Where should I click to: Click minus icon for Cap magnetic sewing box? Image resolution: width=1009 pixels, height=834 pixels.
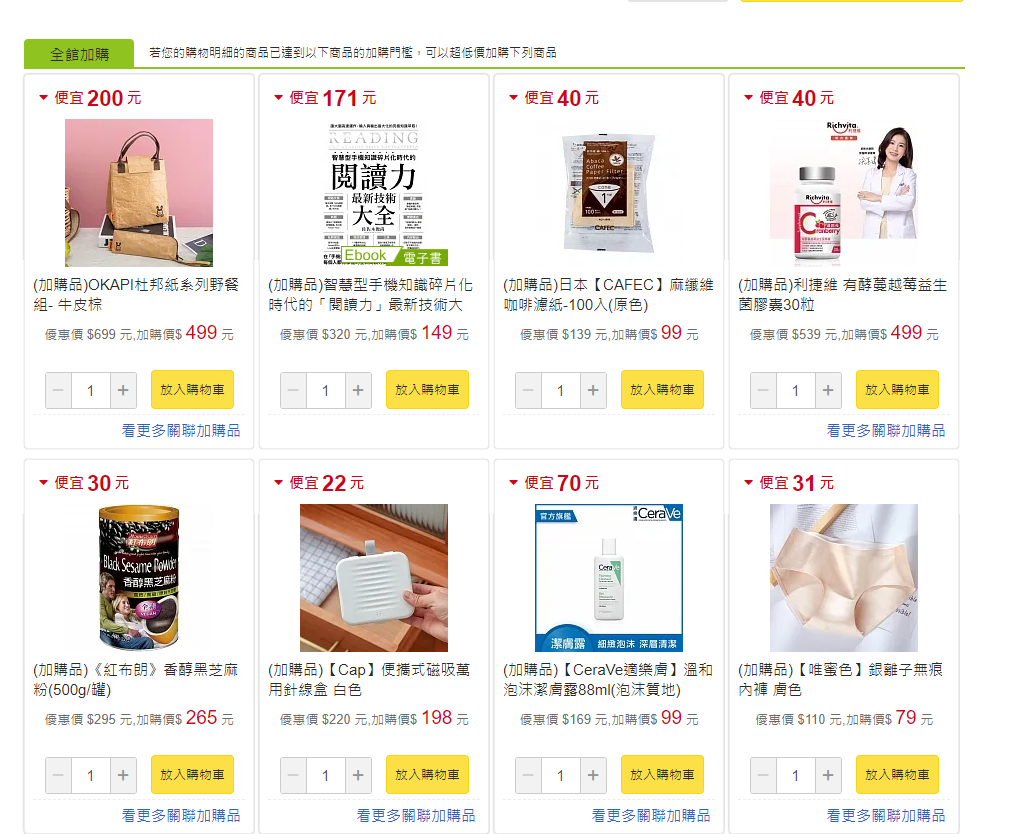[293, 775]
